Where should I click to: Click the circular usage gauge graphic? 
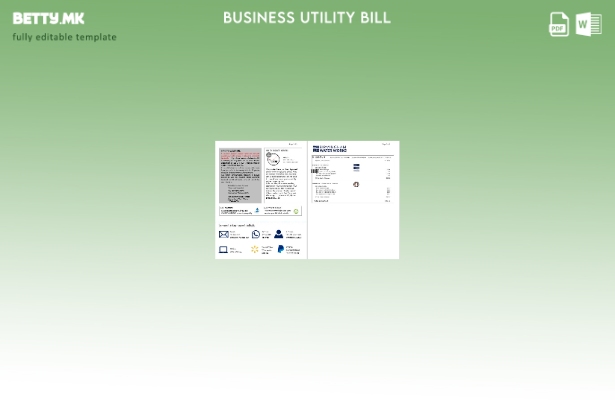tap(273, 159)
